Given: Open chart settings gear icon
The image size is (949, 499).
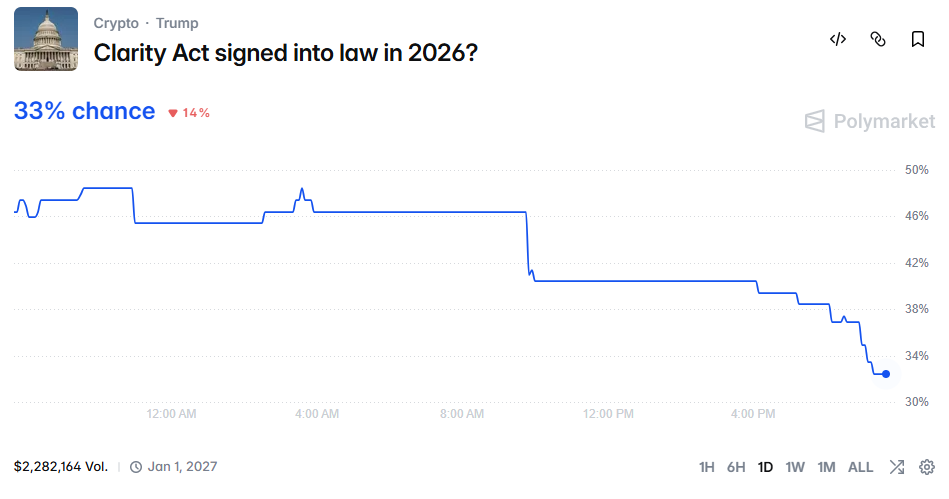Looking at the screenshot, I should click(927, 467).
